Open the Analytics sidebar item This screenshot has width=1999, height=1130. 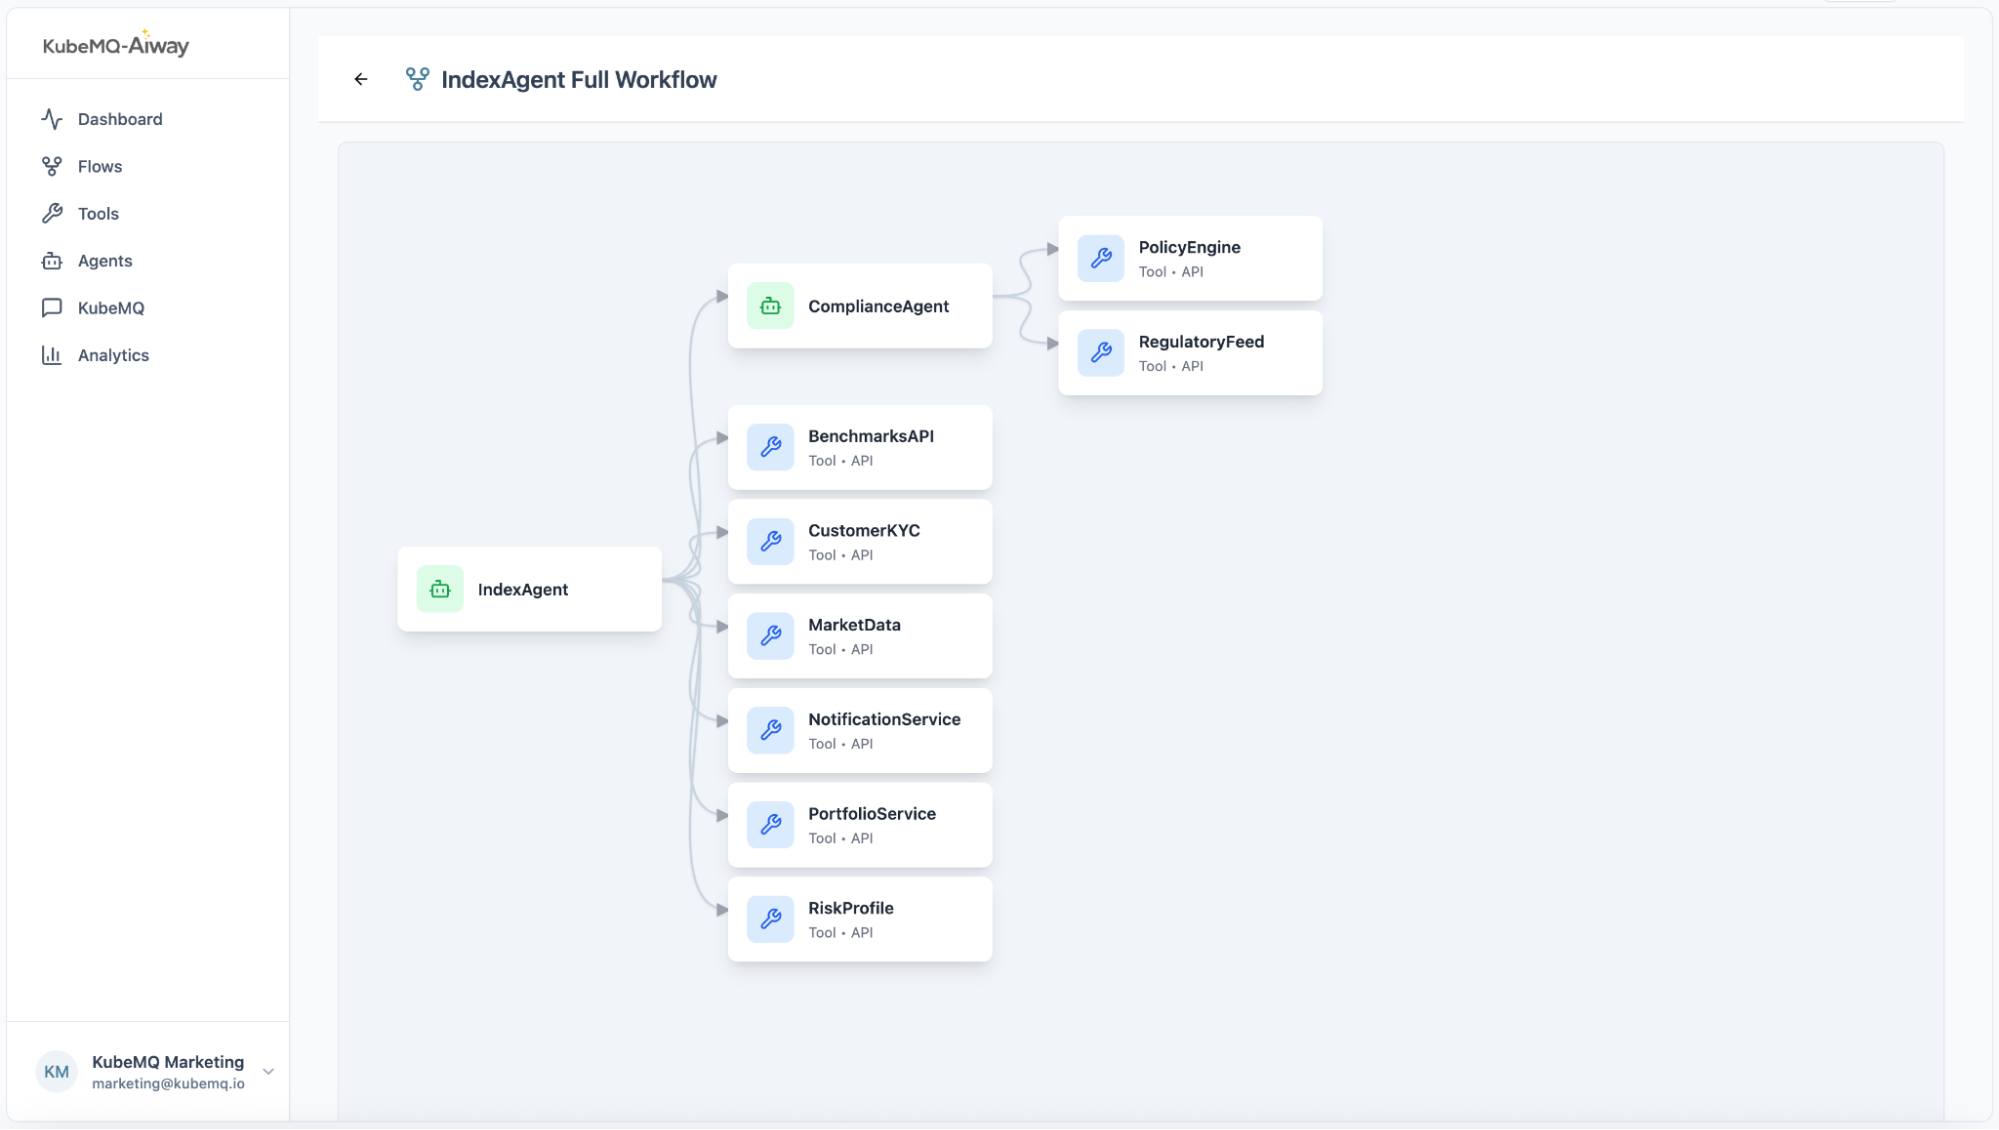[113, 355]
